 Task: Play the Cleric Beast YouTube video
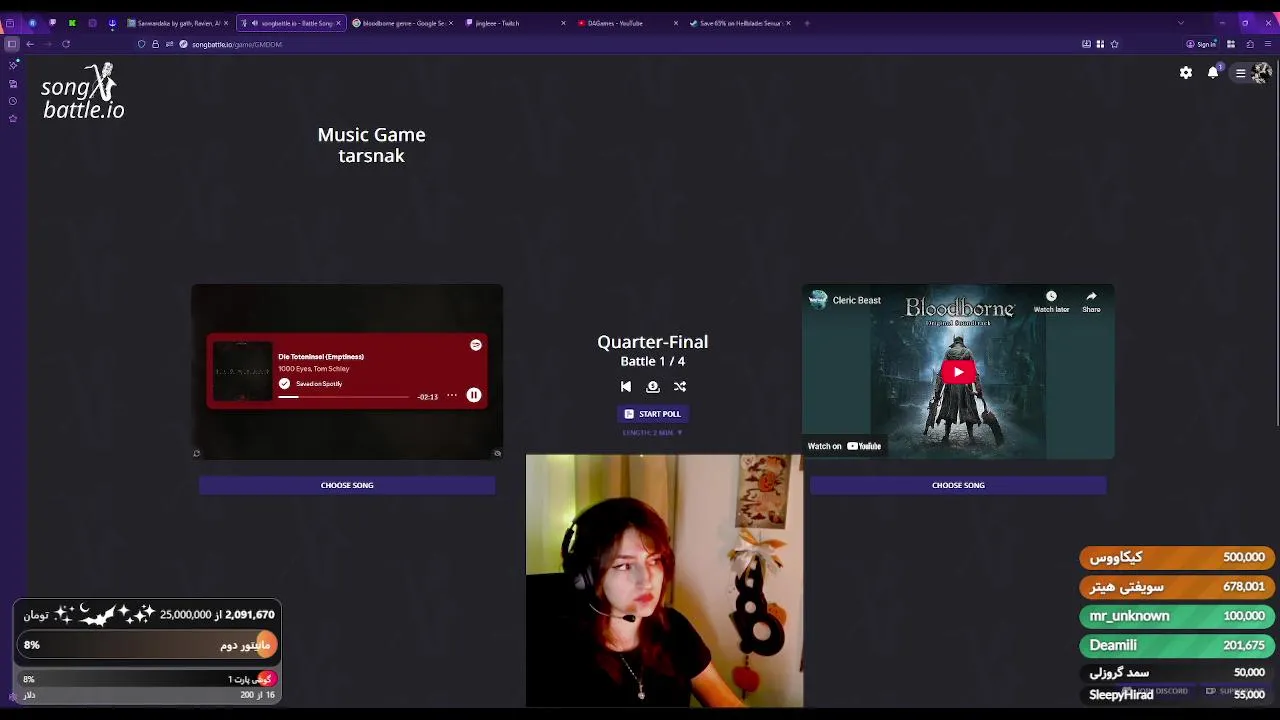coord(958,372)
